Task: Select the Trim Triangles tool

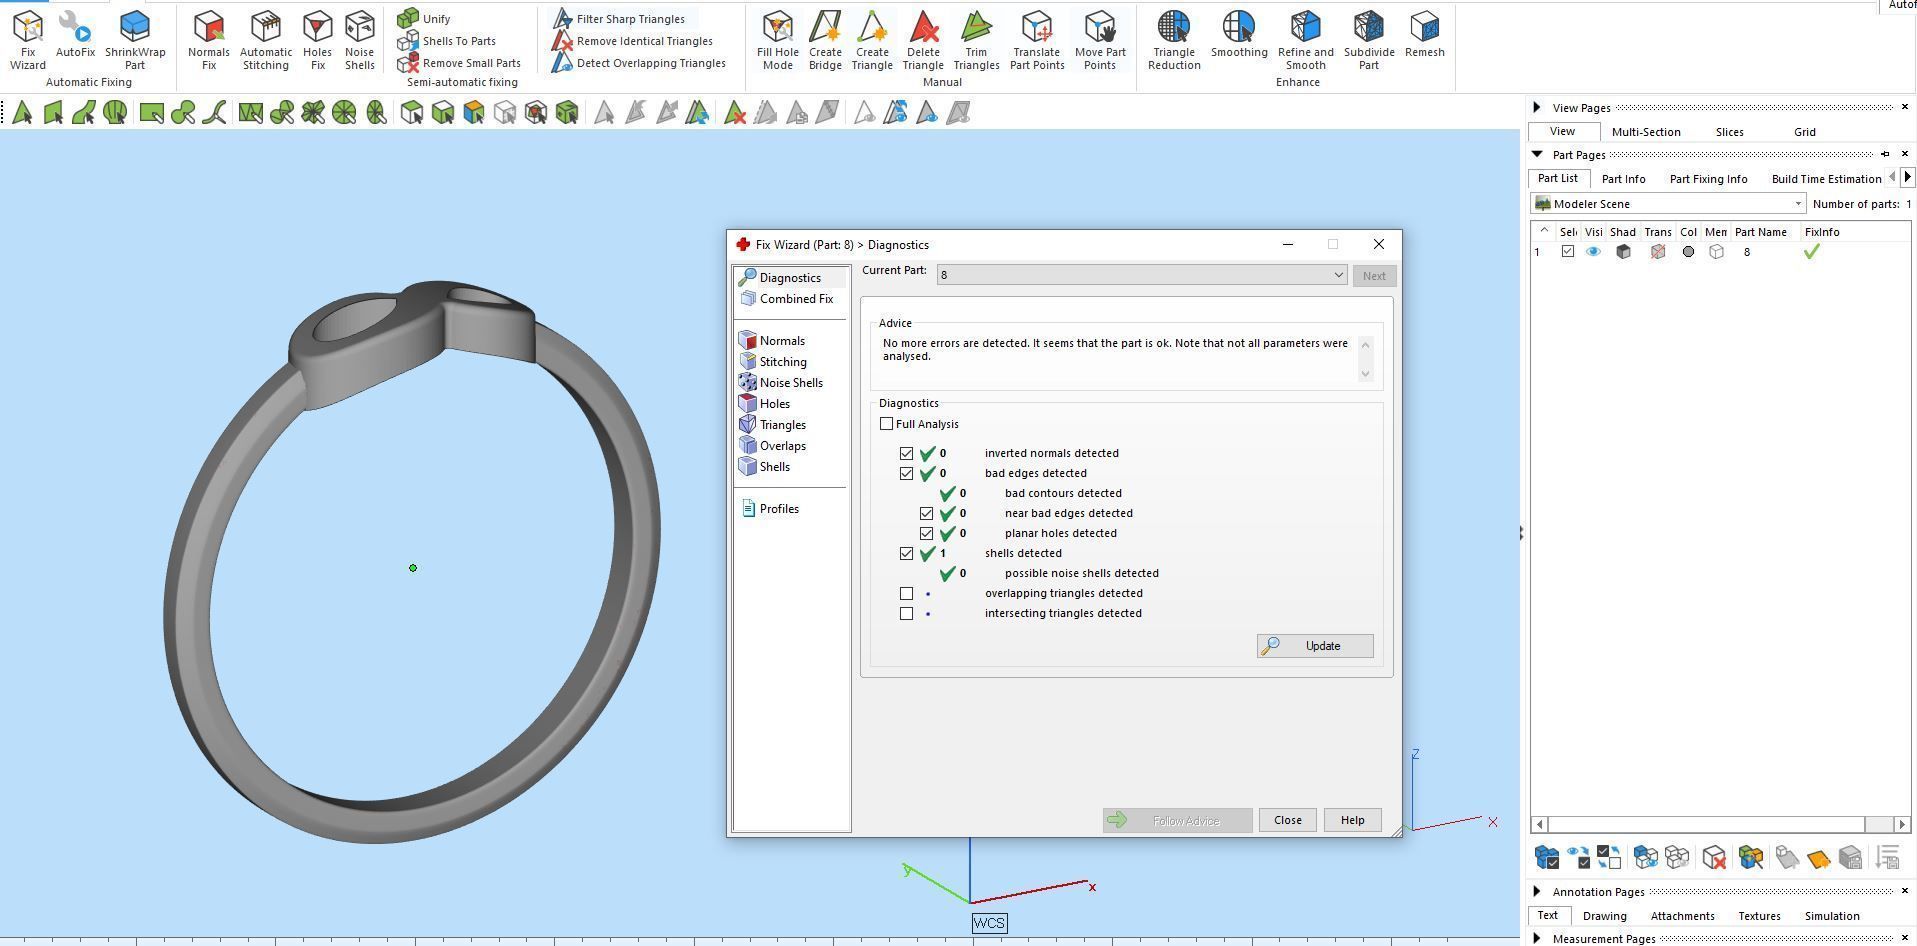Action: coord(976,40)
